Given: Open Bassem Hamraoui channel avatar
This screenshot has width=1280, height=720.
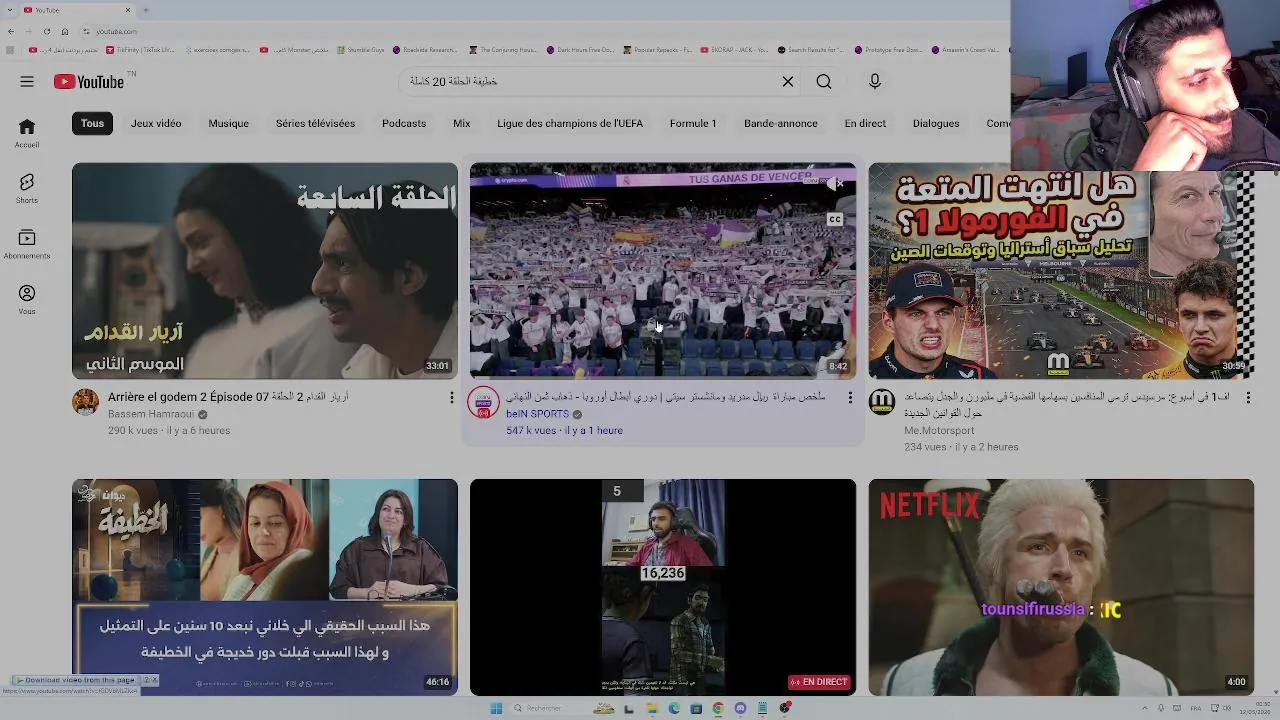Looking at the screenshot, I should (x=86, y=402).
